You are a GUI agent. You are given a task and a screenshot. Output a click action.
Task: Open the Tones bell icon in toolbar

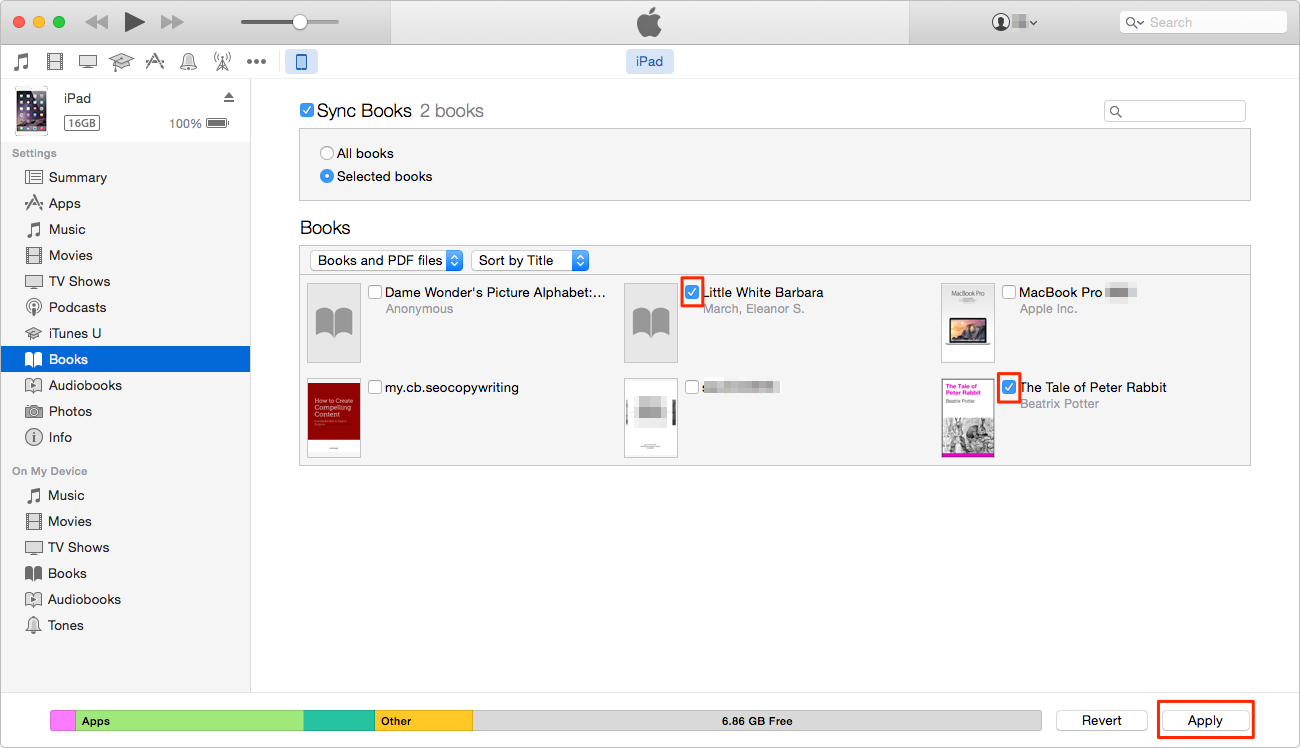click(x=188, y=62)
